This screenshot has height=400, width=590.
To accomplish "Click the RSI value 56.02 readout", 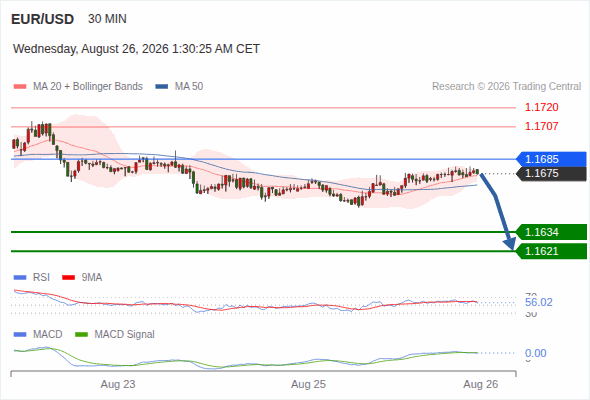I will click(539, 302).
